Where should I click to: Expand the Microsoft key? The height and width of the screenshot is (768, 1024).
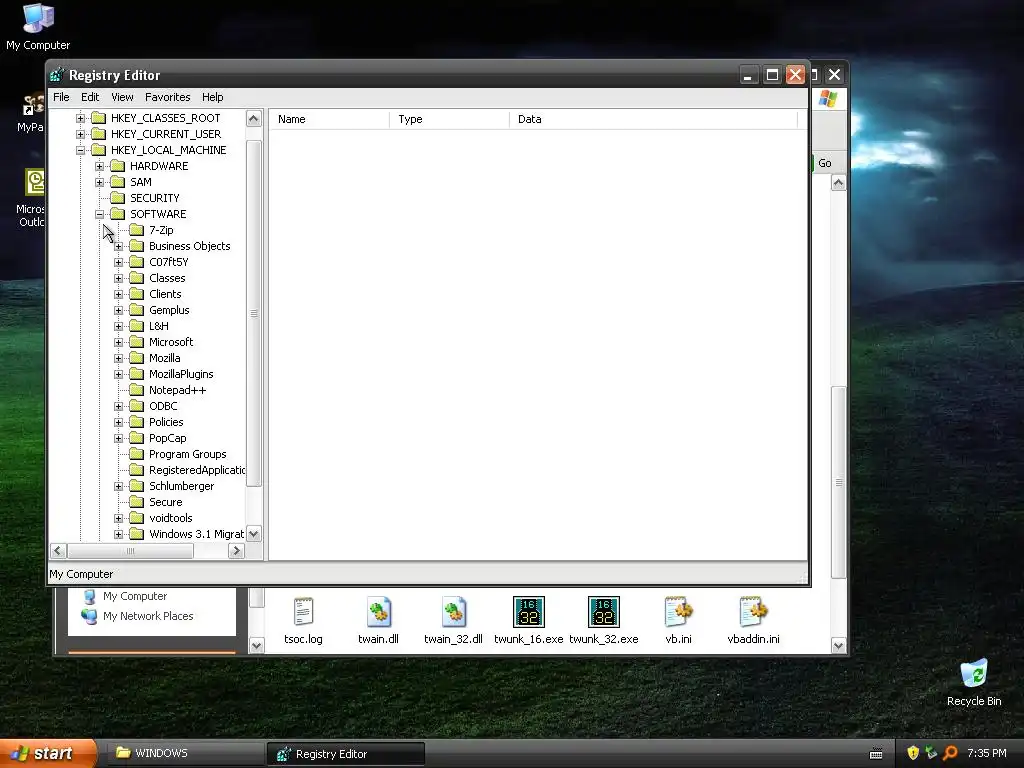pos(118,342)
